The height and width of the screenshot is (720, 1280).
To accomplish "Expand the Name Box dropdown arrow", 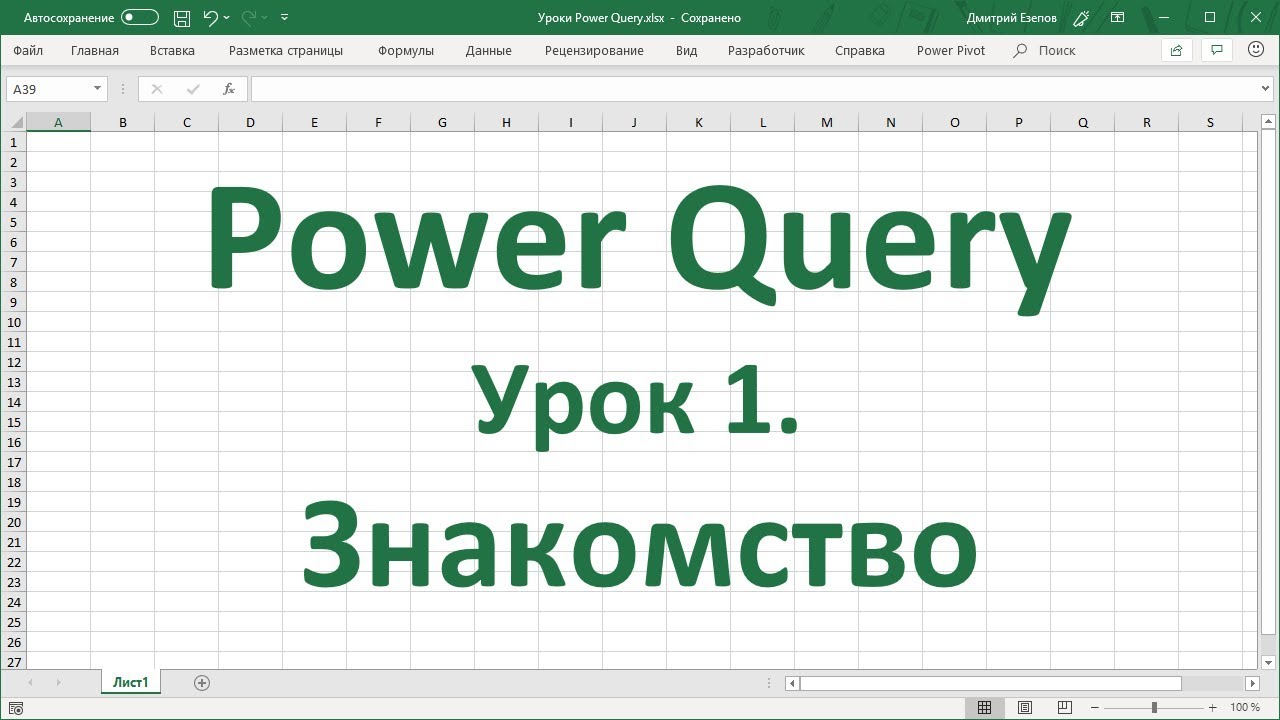I will [x=97, y=89].
